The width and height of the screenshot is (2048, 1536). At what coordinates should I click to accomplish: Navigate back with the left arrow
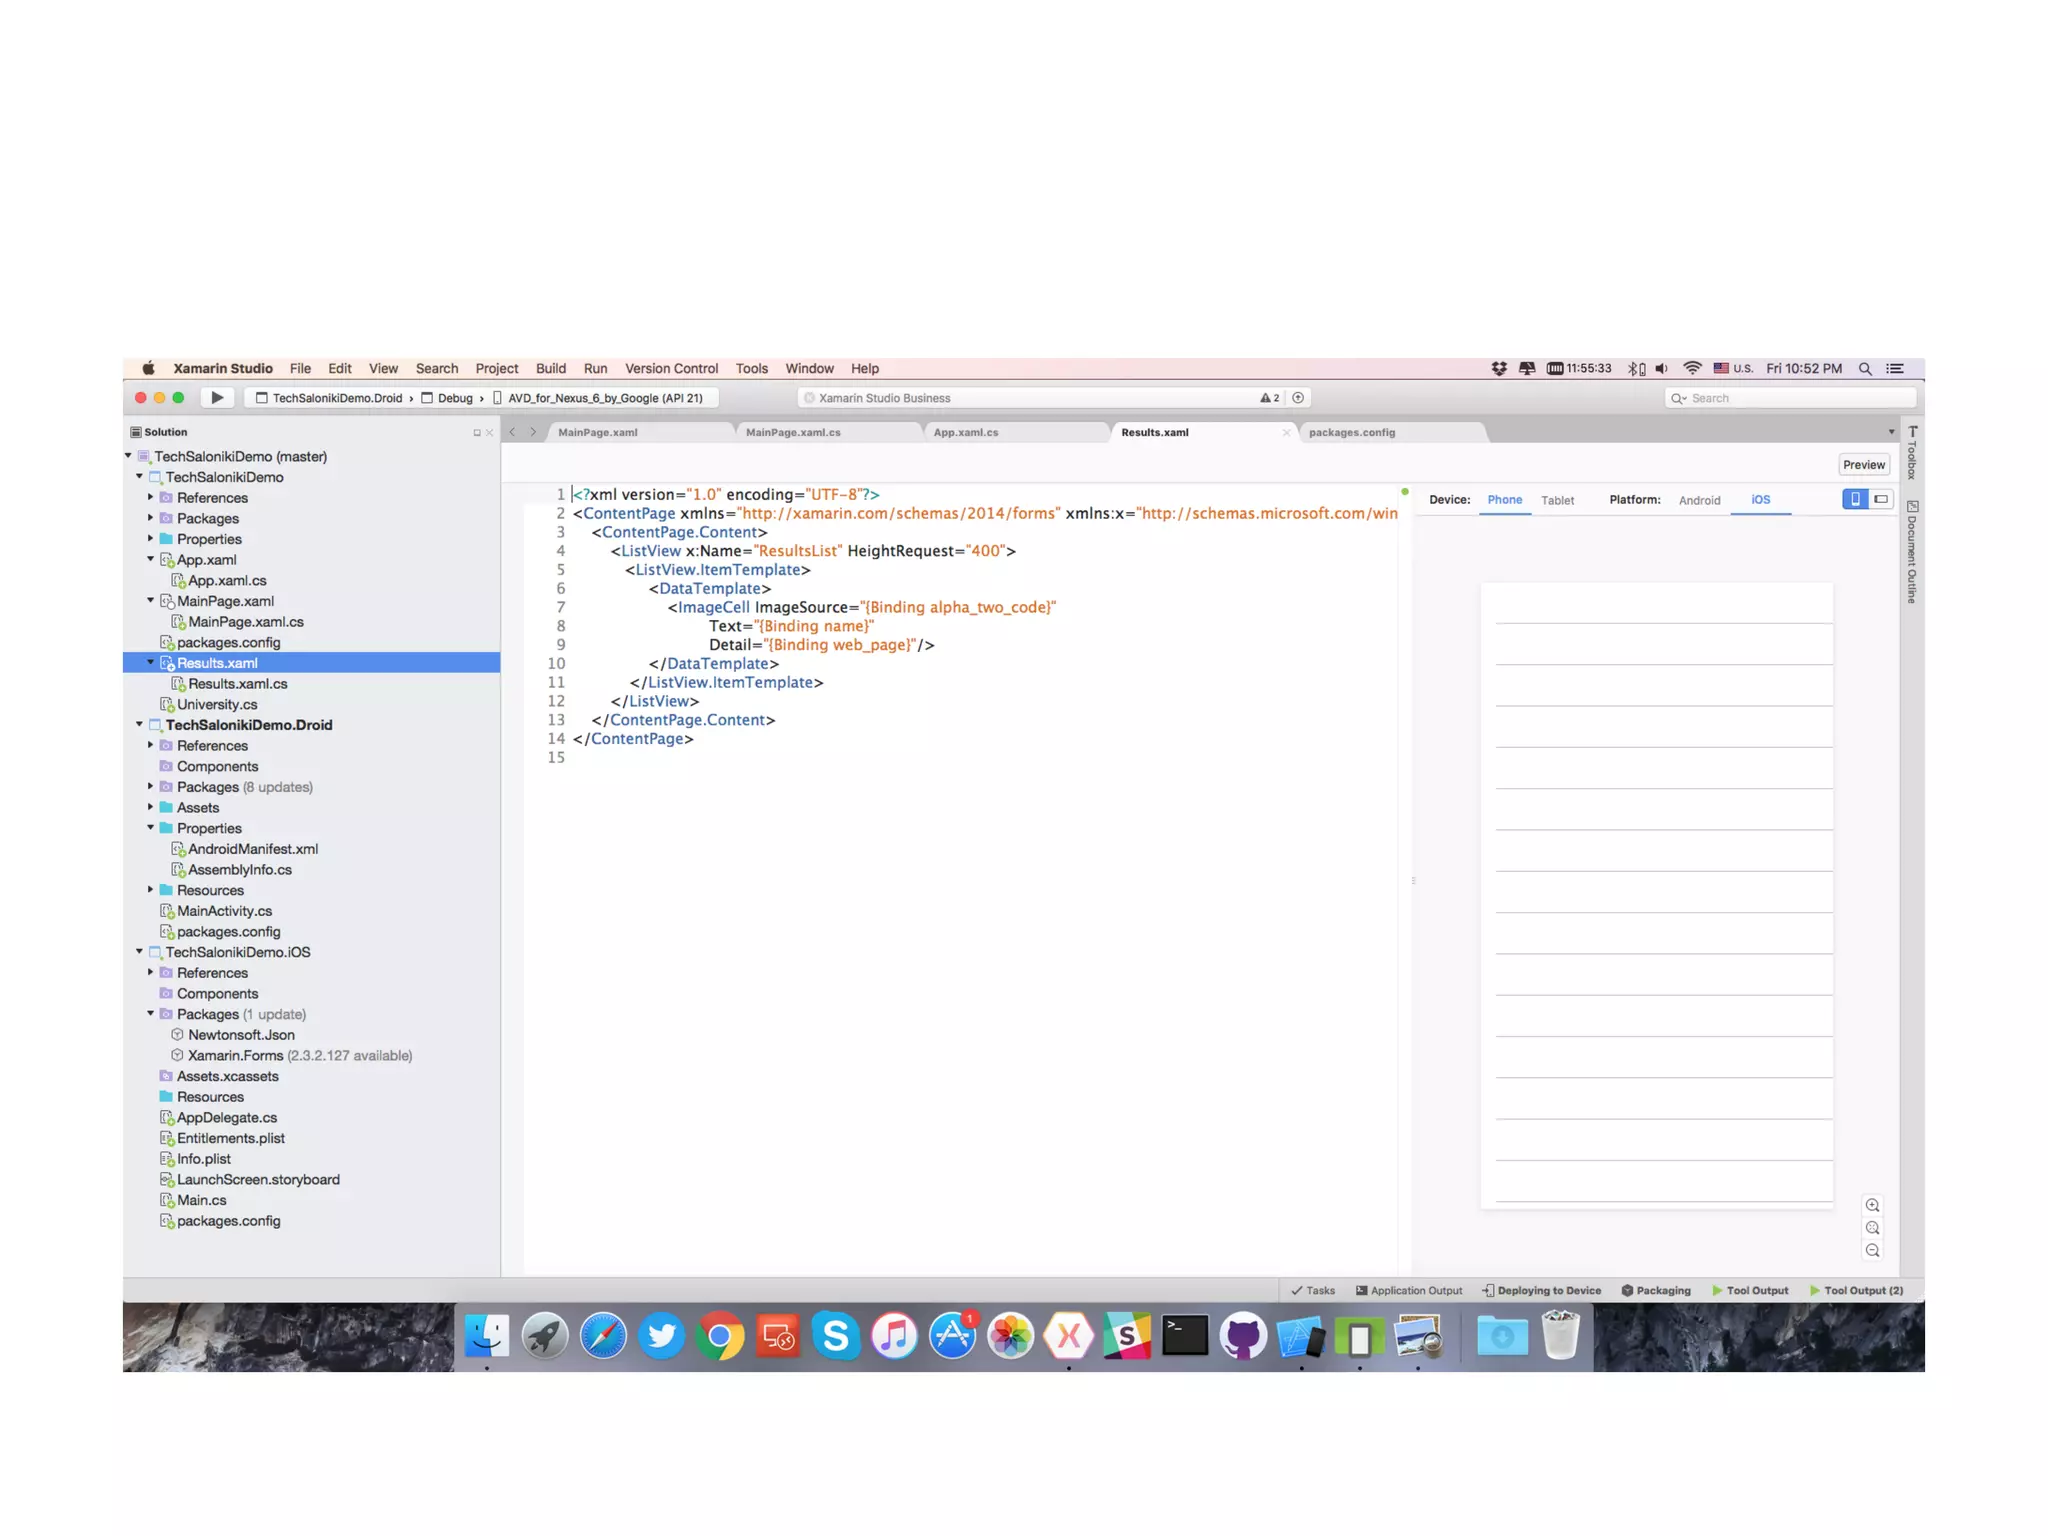[513, 432]
